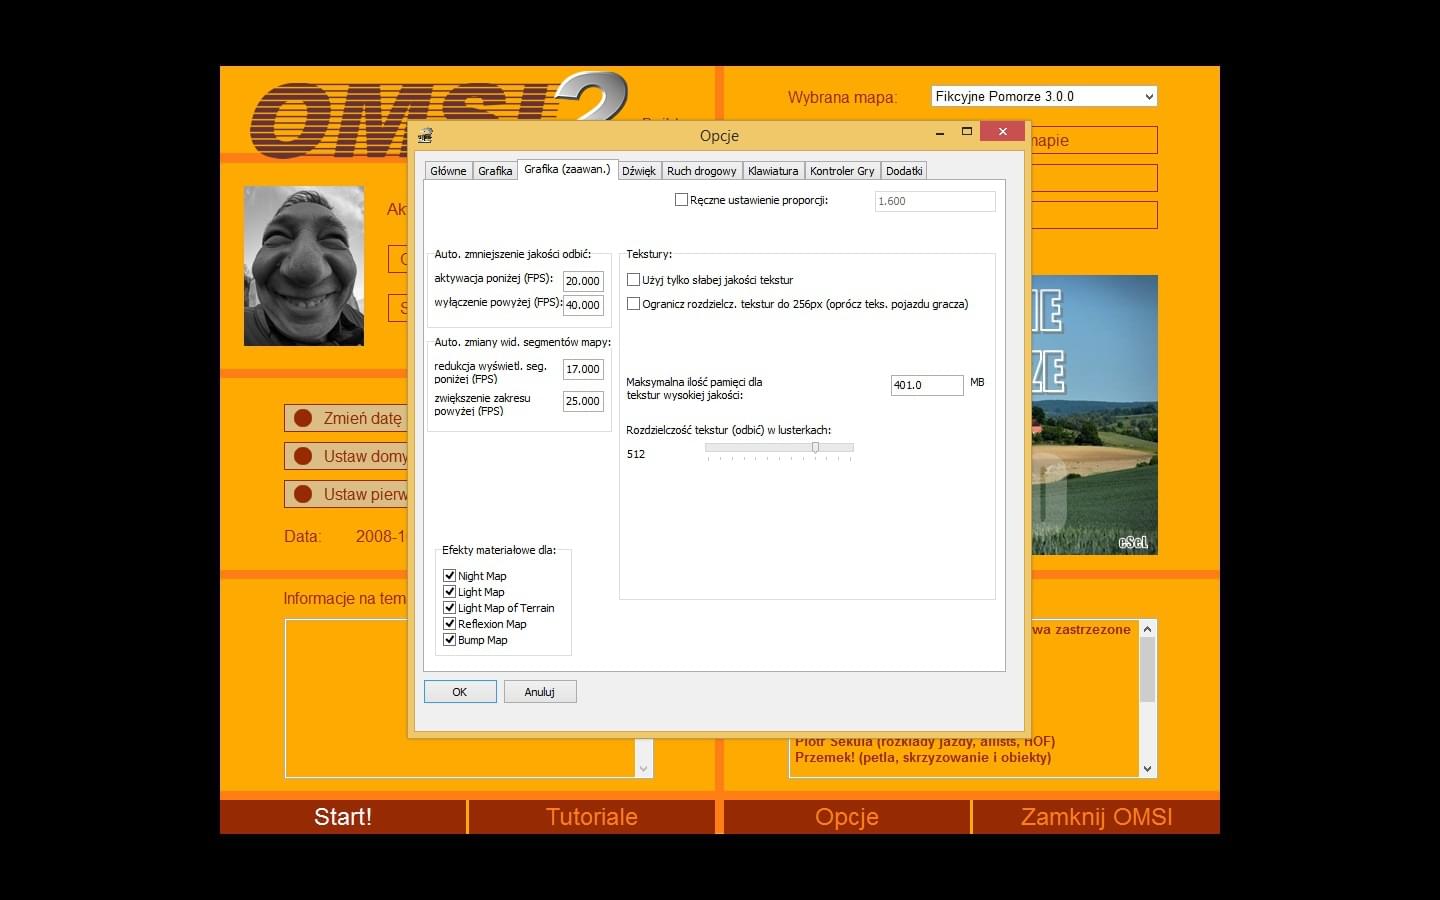The height and width of the screenshot is (900, 1440).
Task: Open the Klawiatura tab
Action: pyautogui.click(x=773, y=171)
